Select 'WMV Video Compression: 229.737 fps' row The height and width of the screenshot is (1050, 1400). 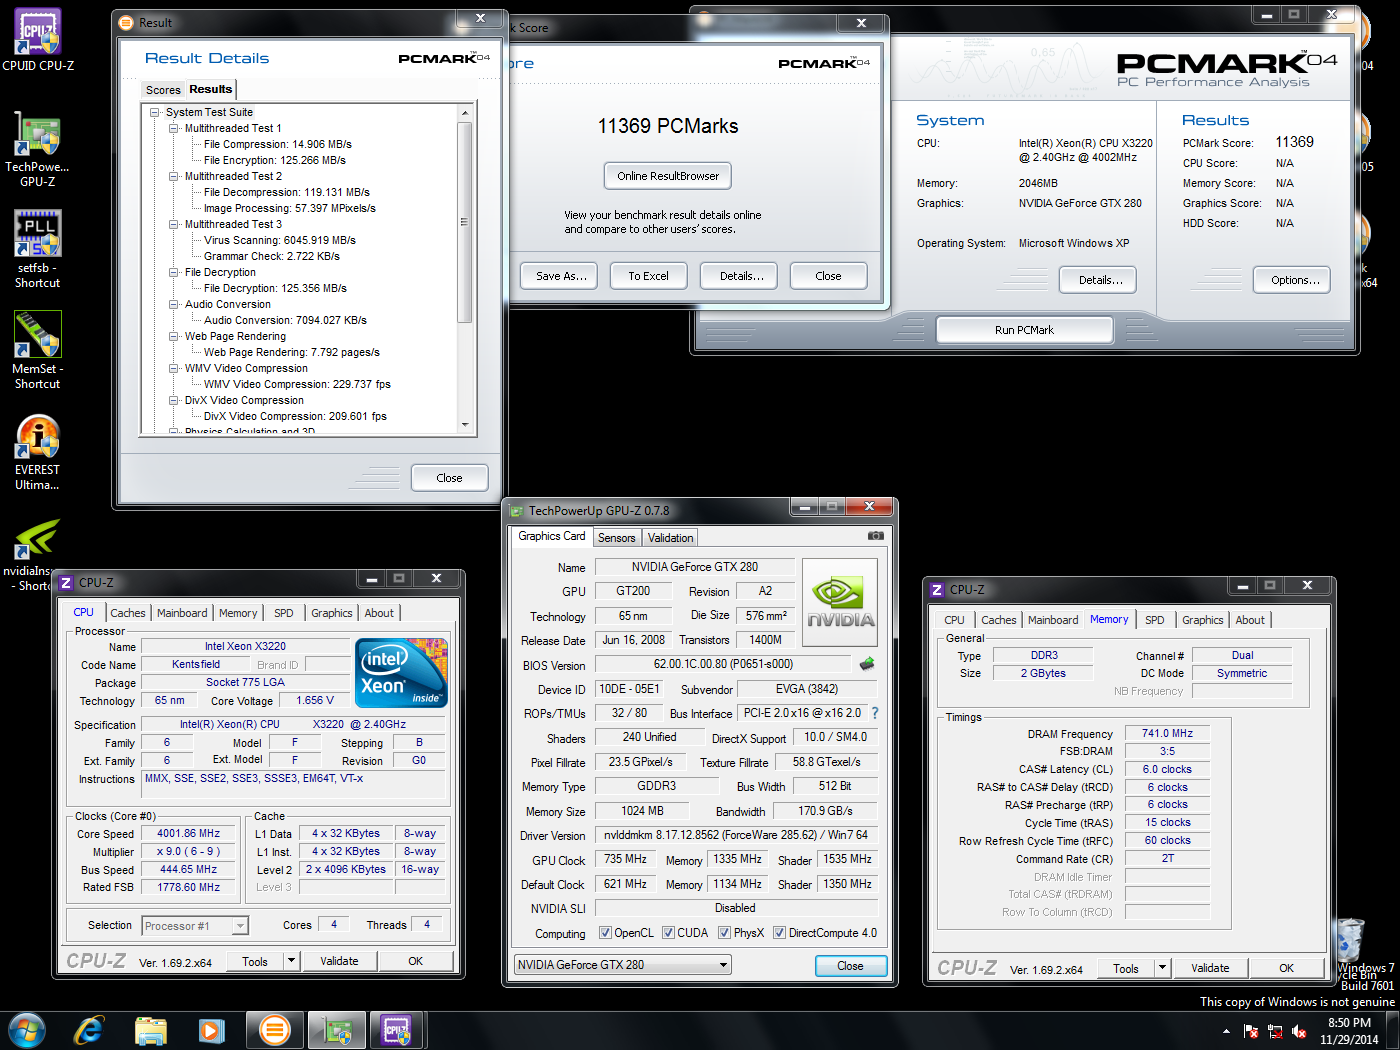click(x=297, y=384)
